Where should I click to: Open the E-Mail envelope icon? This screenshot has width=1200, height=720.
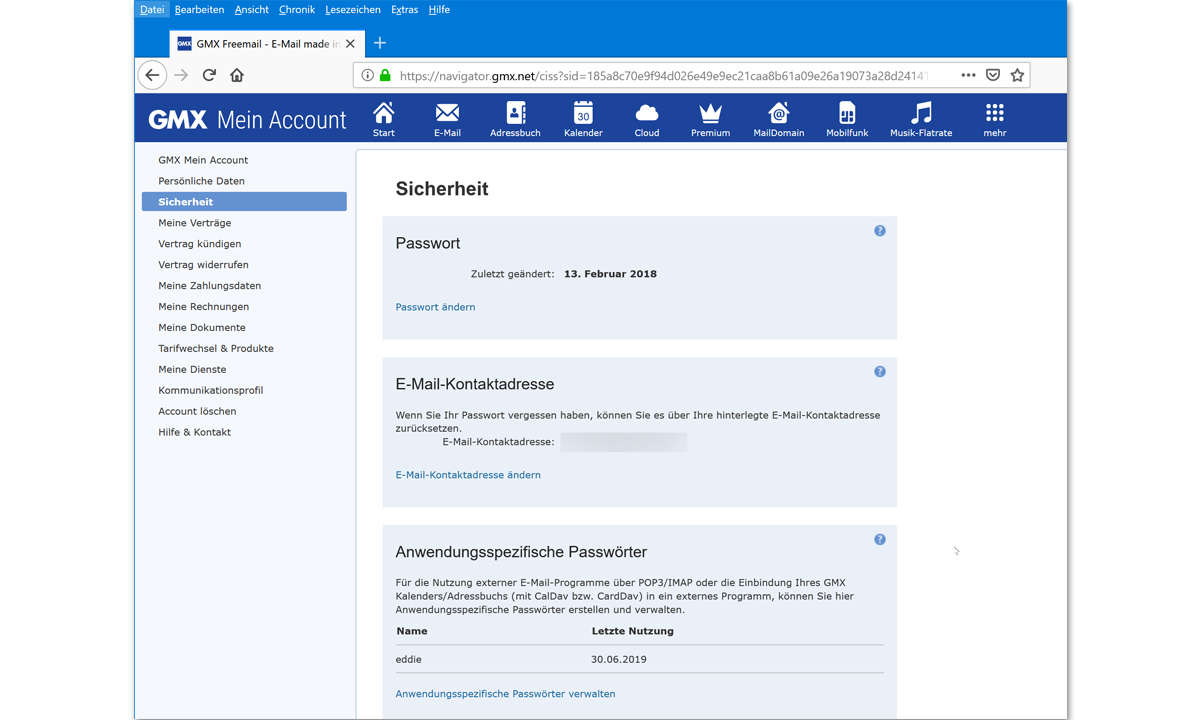click(x=447, y=112)
